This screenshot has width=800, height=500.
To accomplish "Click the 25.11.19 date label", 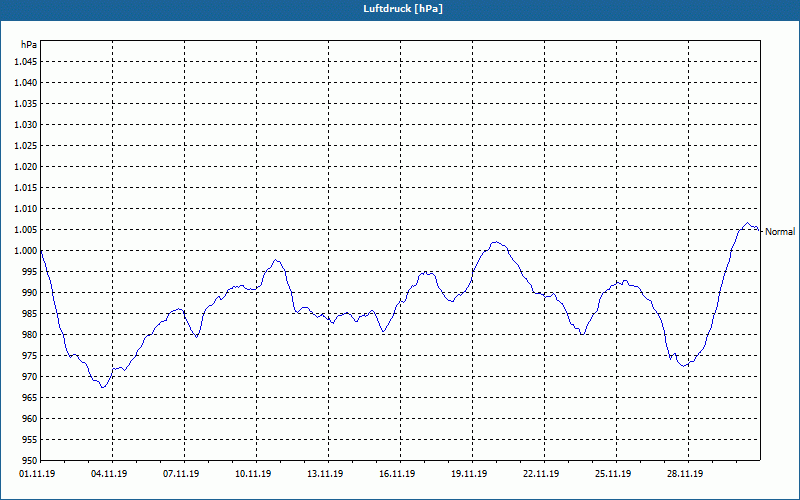I will point(613,474).
